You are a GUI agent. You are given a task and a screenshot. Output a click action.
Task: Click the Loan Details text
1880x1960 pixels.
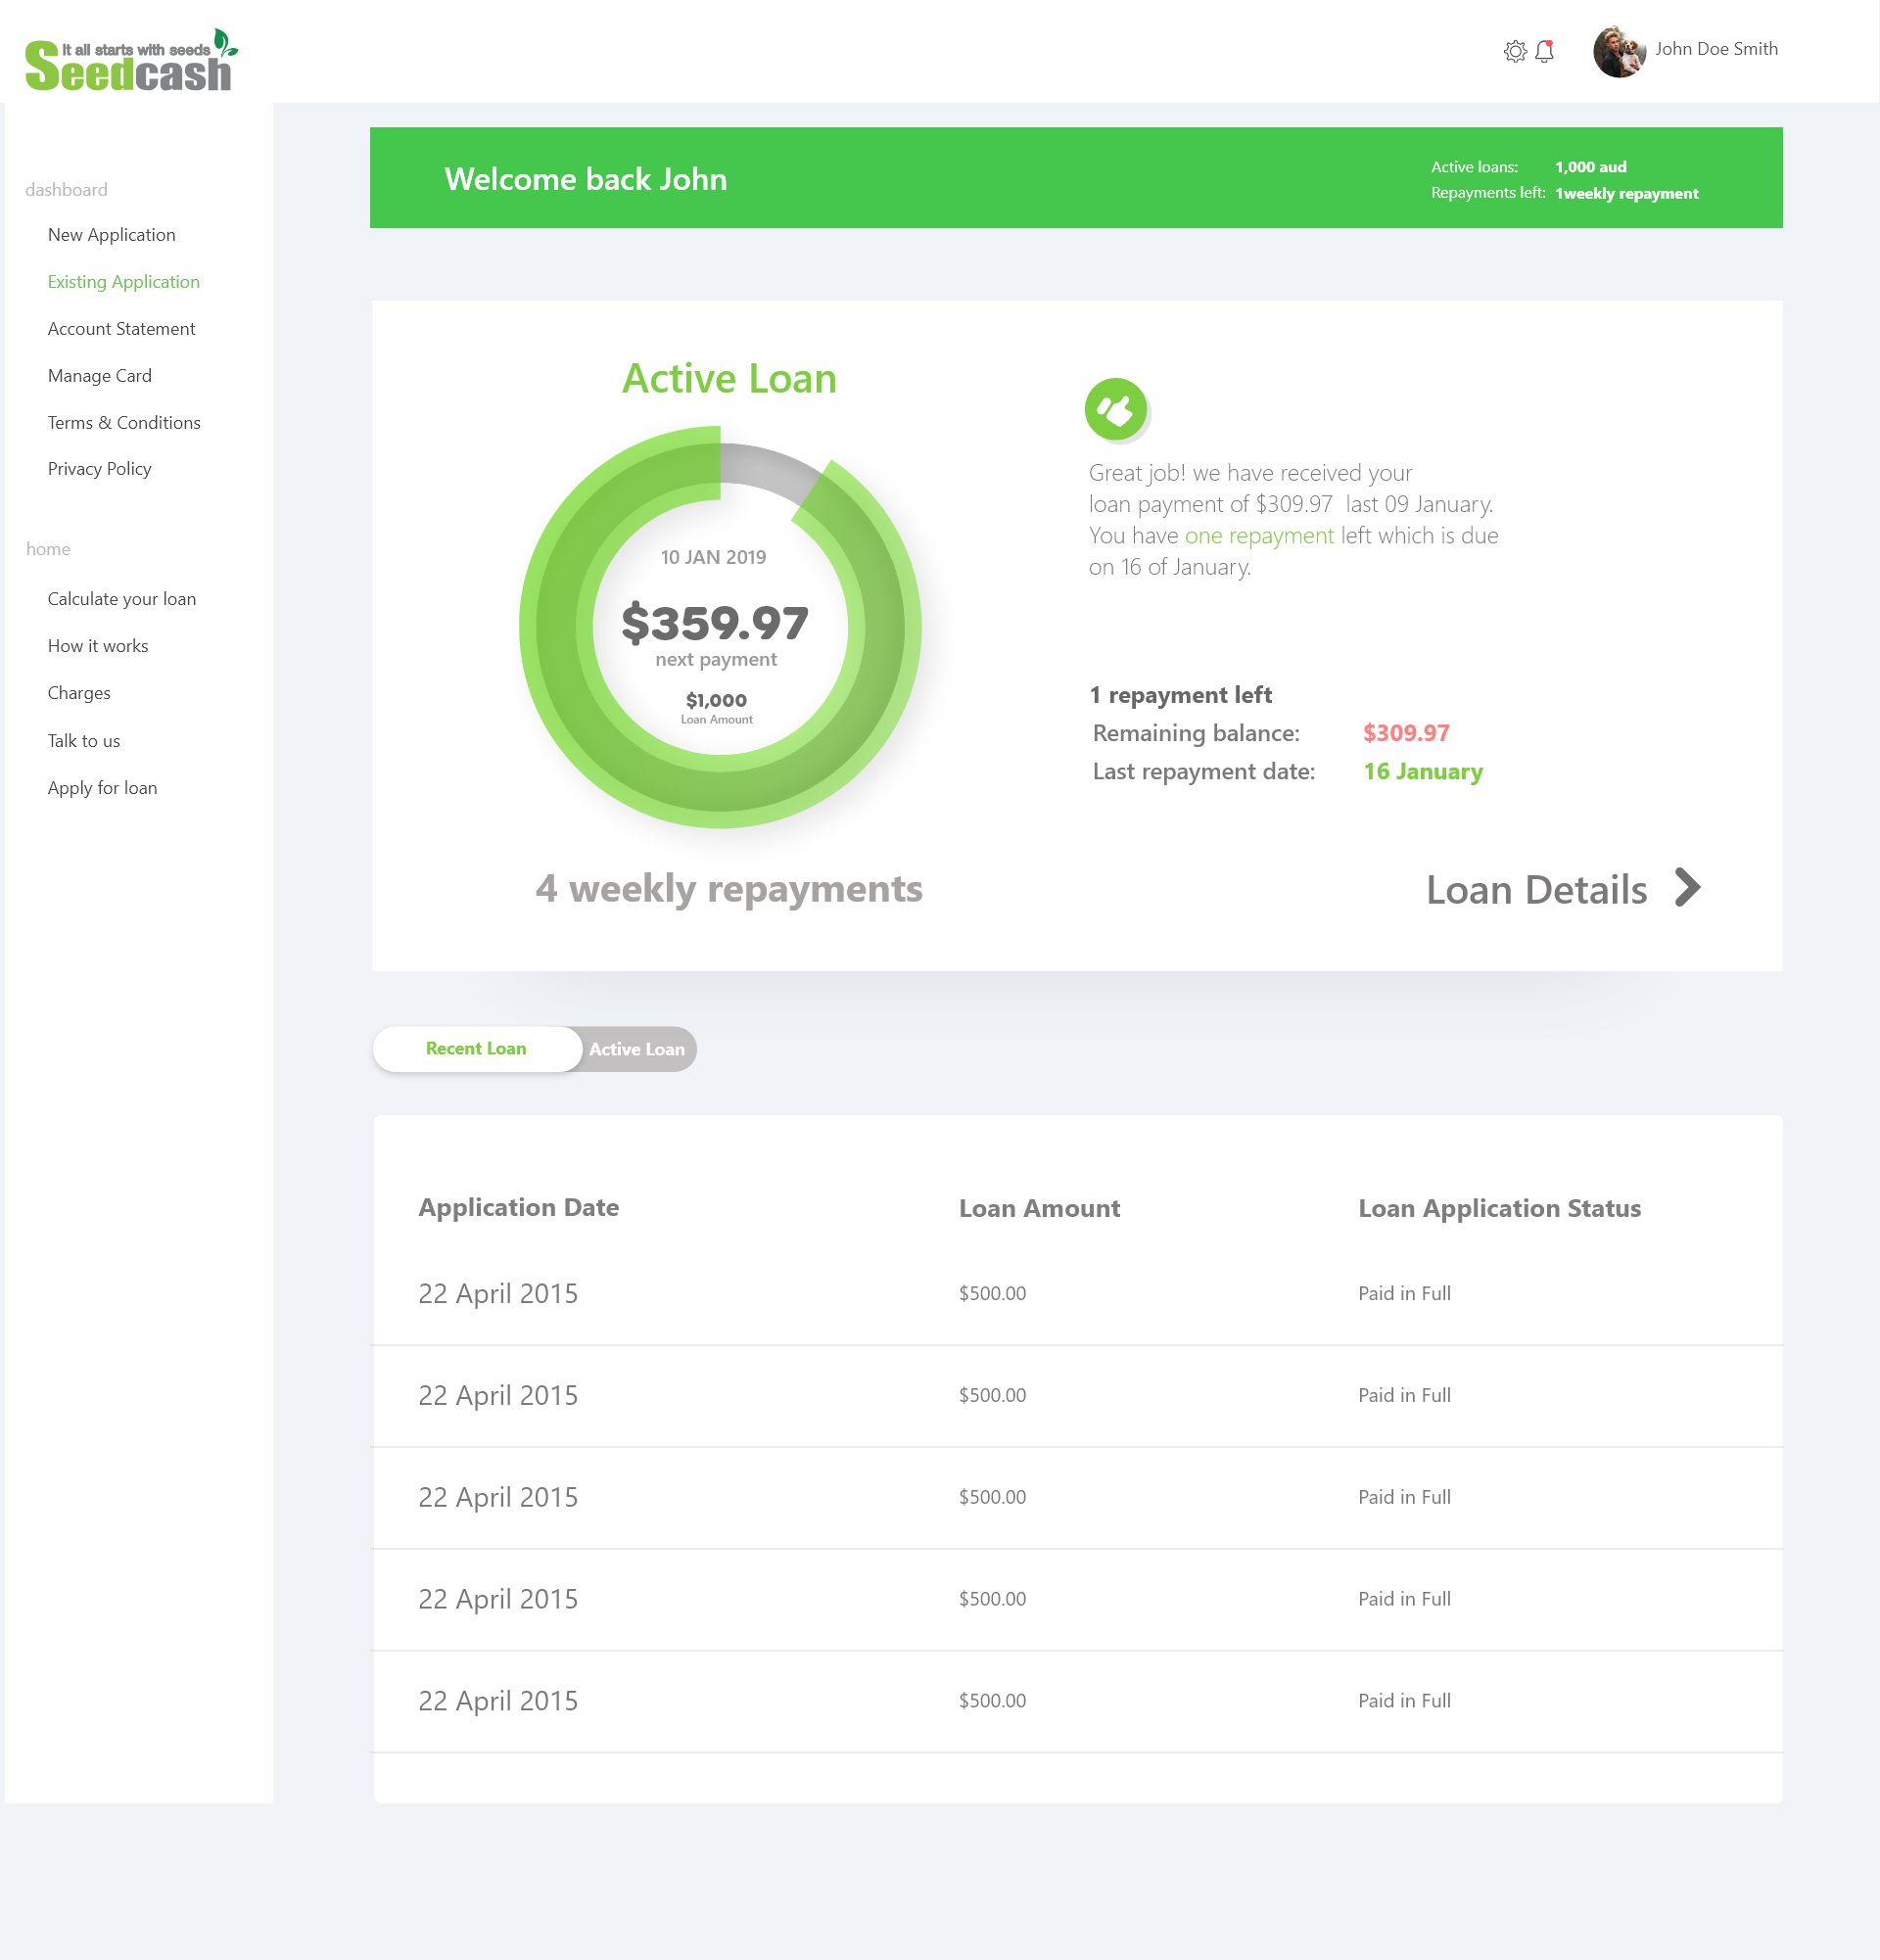tap(1536, 890)
